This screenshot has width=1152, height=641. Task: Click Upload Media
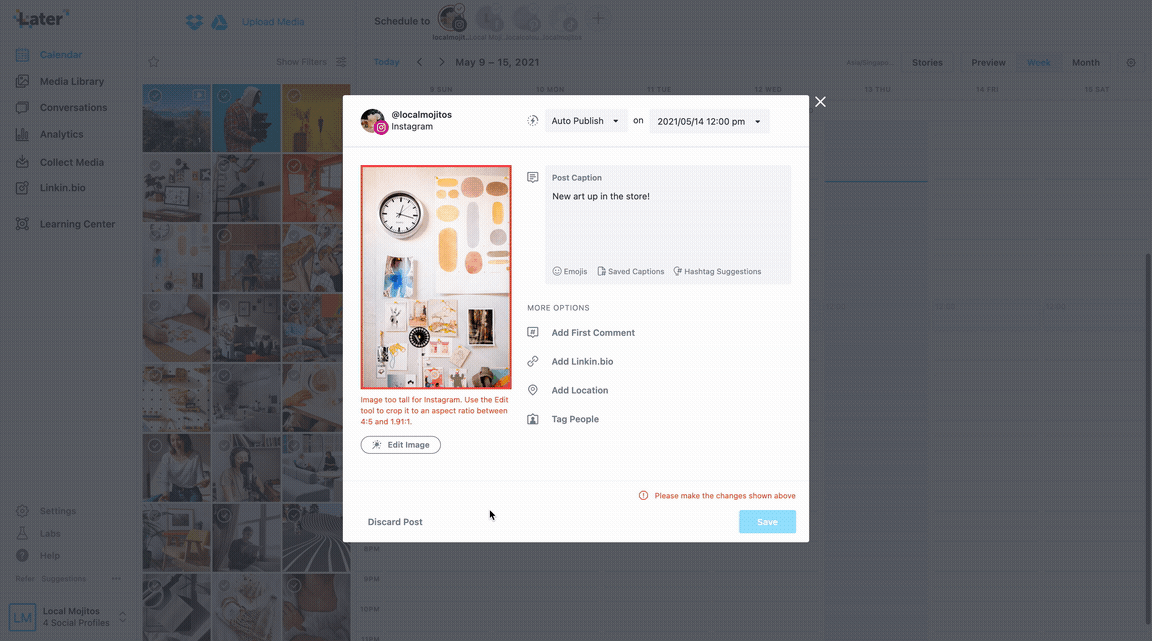click(273, 22)
